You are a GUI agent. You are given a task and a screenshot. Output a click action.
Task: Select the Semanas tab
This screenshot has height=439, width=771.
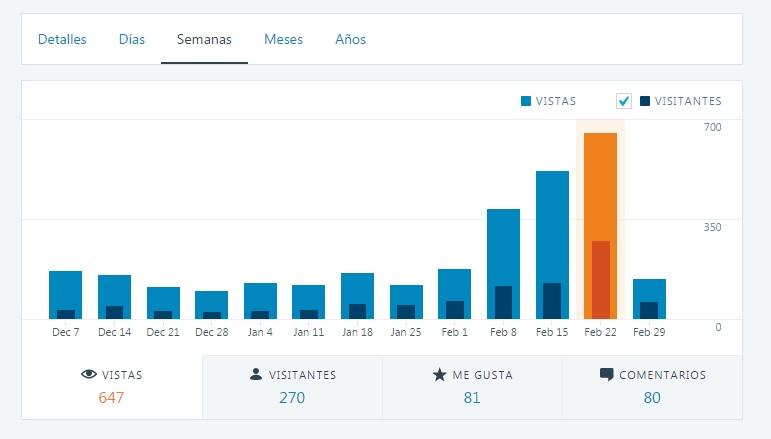204,40
